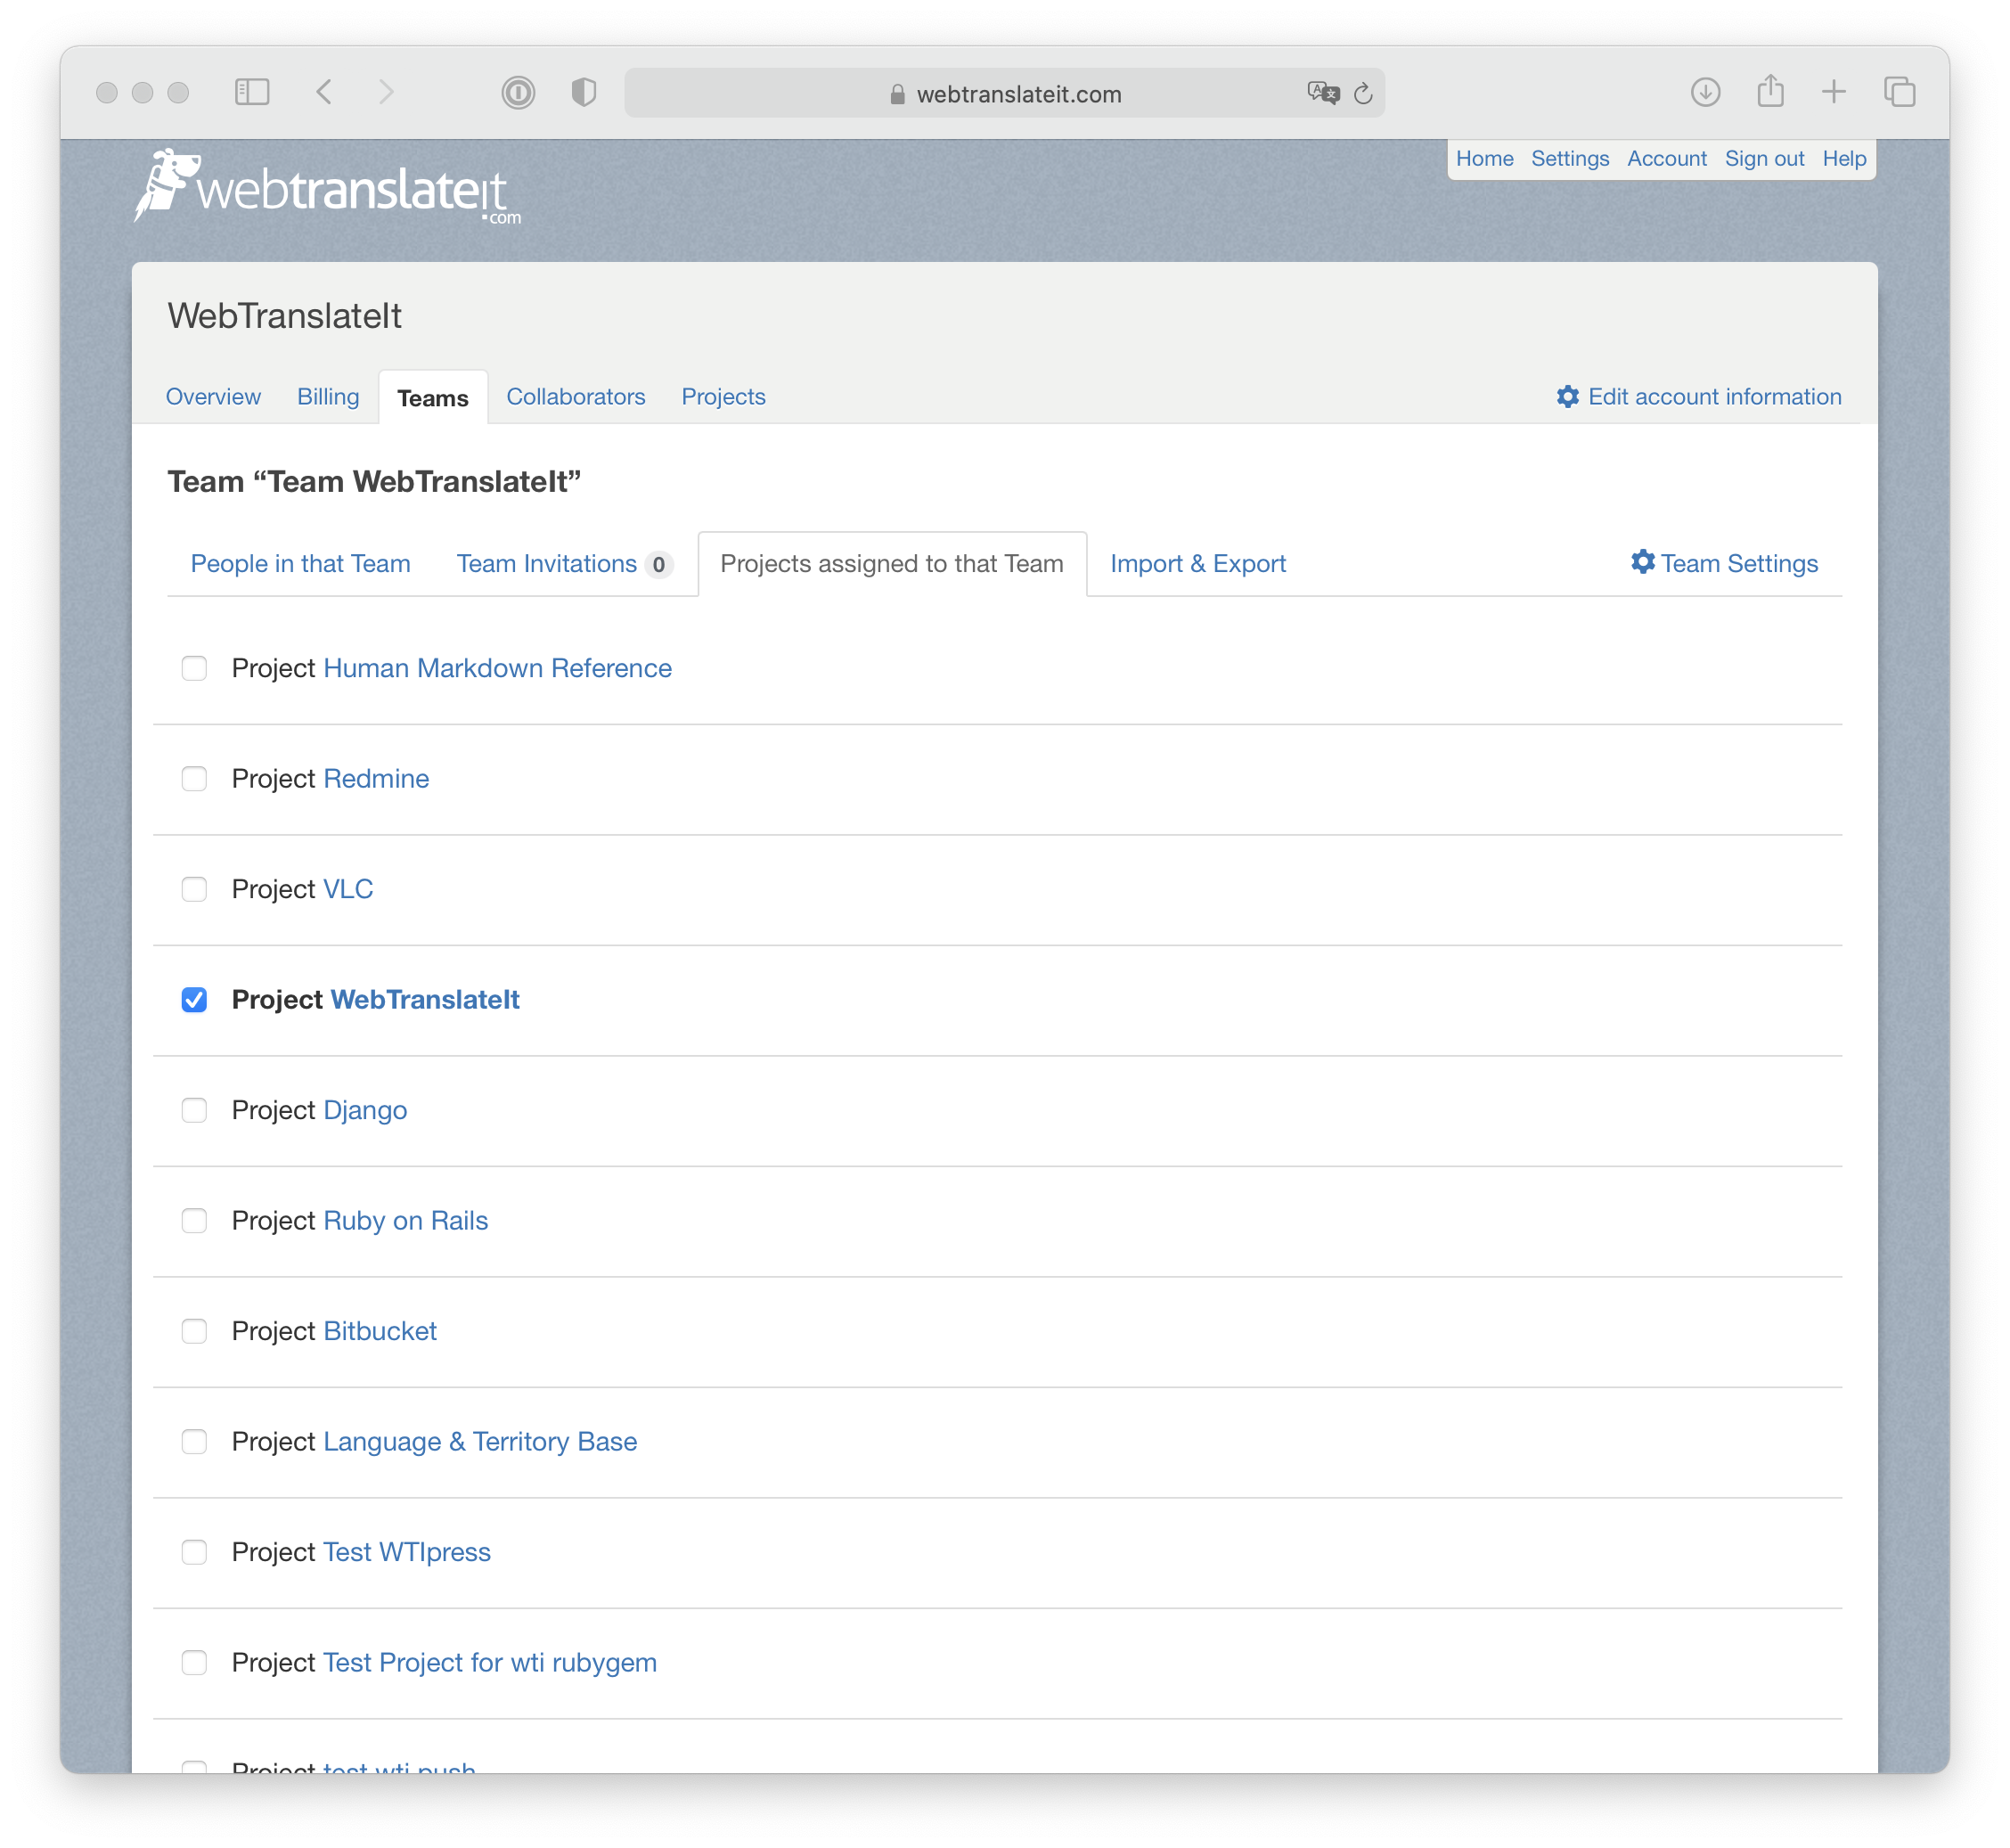Click the Home link in top navigation
This screenshot has height=1848, width=2010.
(x=1484, y=159)
